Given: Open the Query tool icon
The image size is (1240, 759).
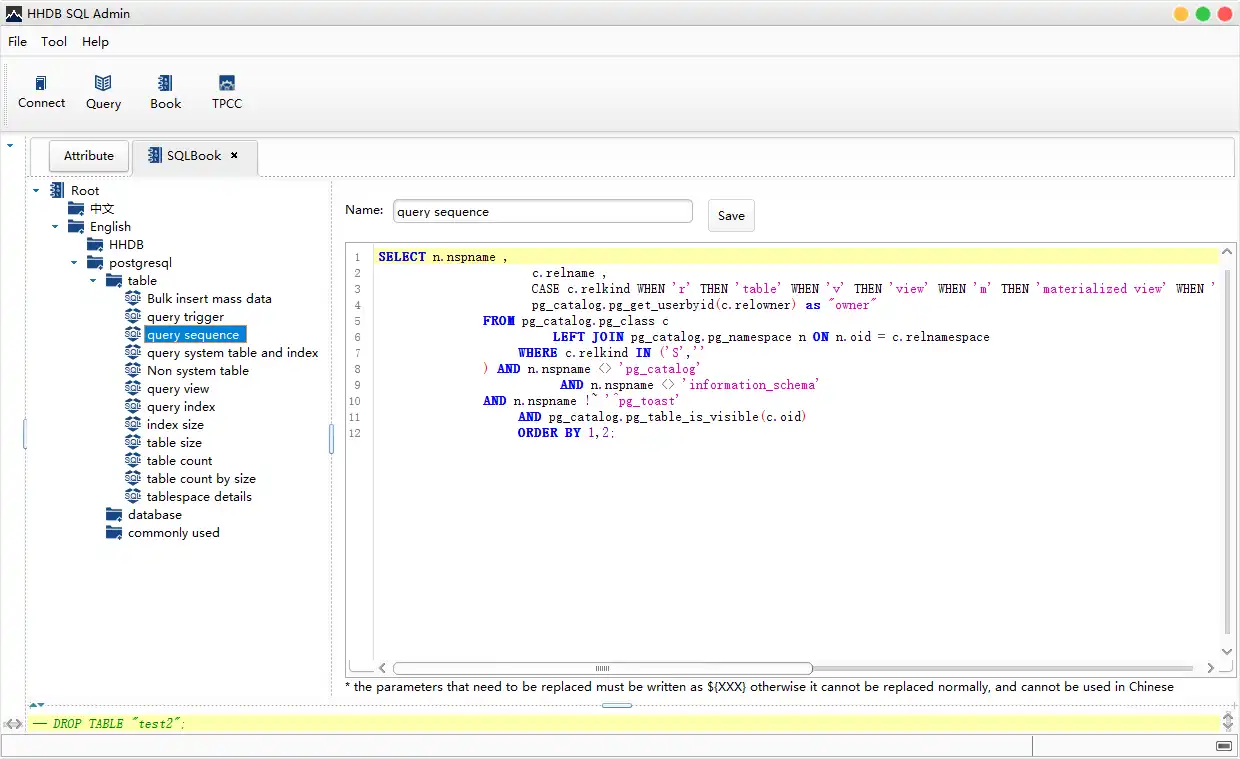Looking at the screenshot, I should (x=103, y=84).
